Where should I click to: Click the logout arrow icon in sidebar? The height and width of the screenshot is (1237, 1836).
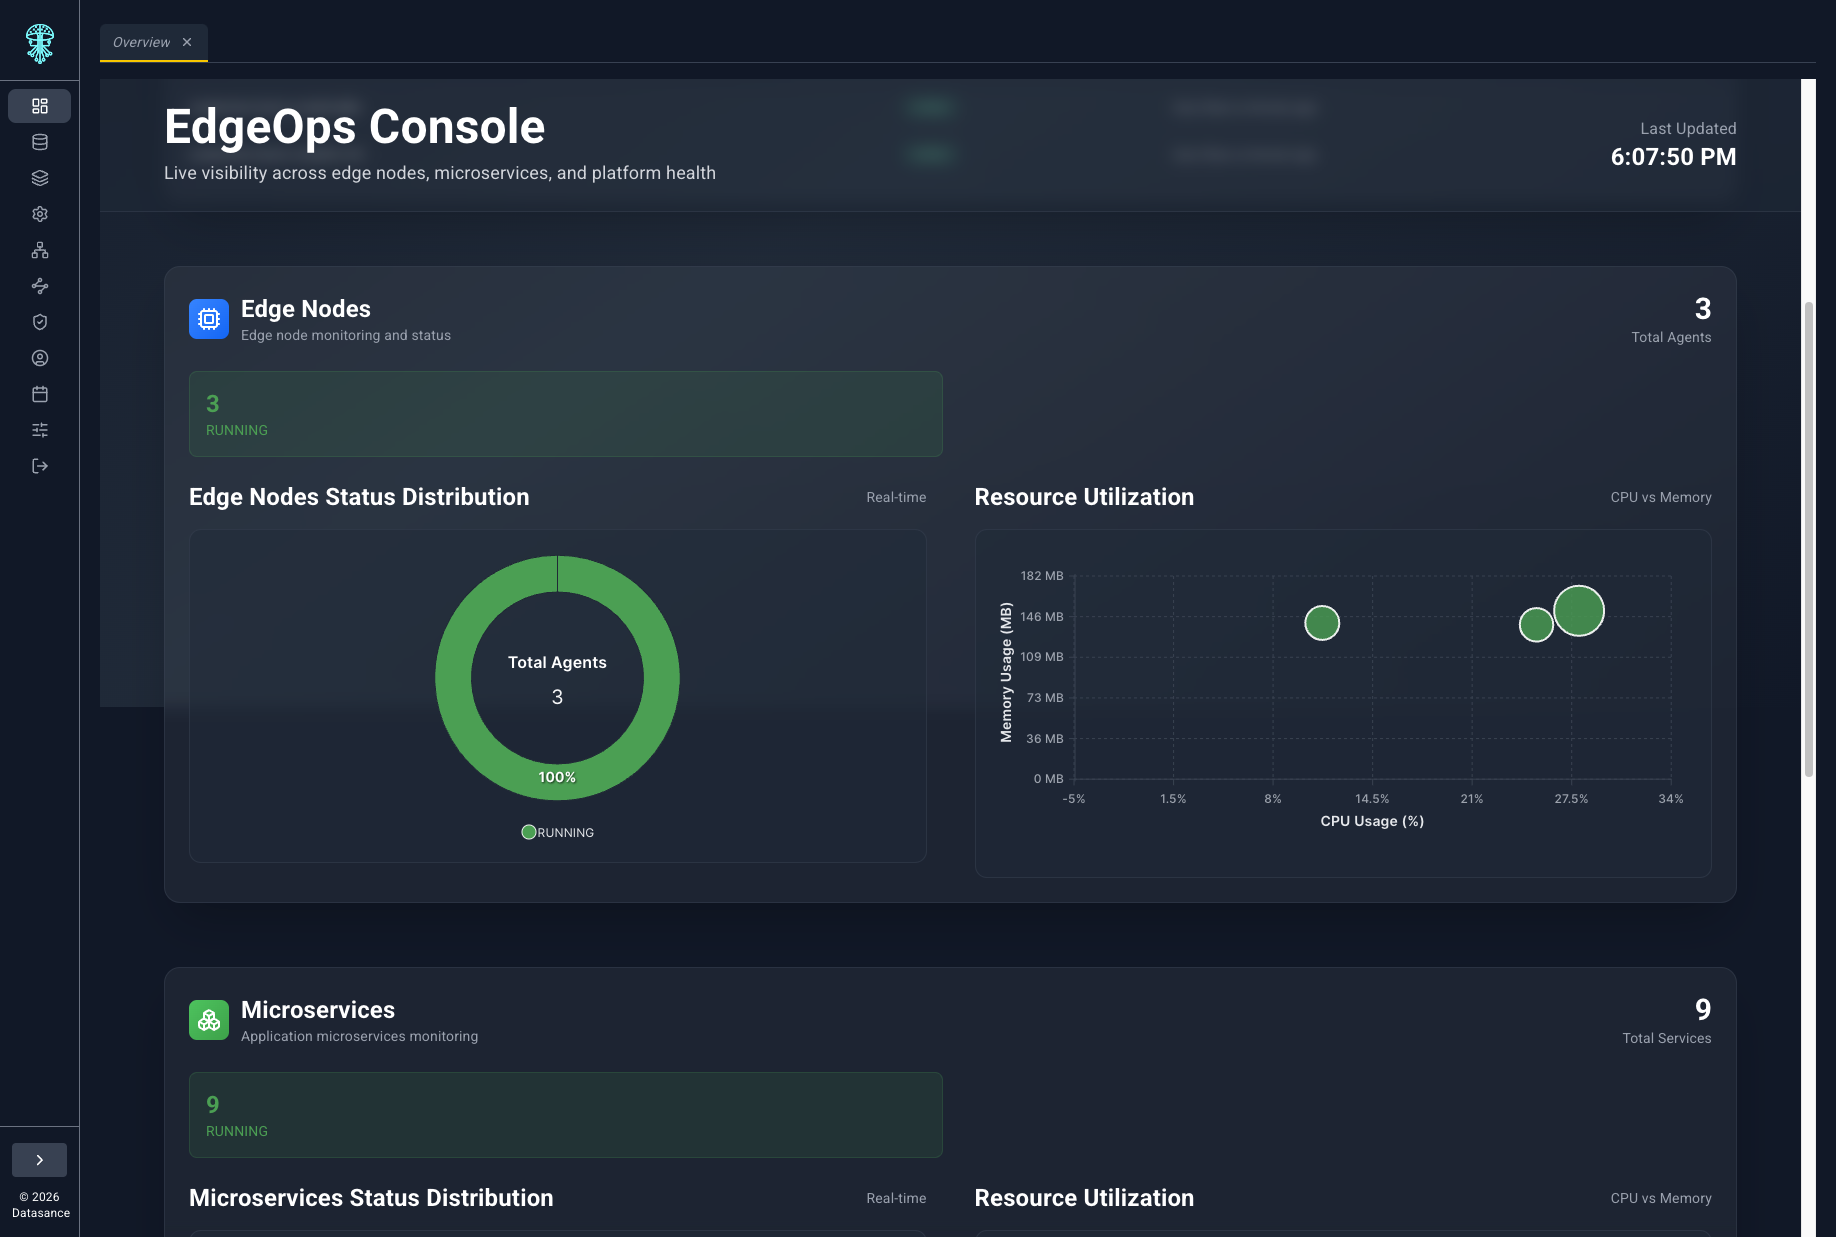pyautogui.click(x=40, y=466)
